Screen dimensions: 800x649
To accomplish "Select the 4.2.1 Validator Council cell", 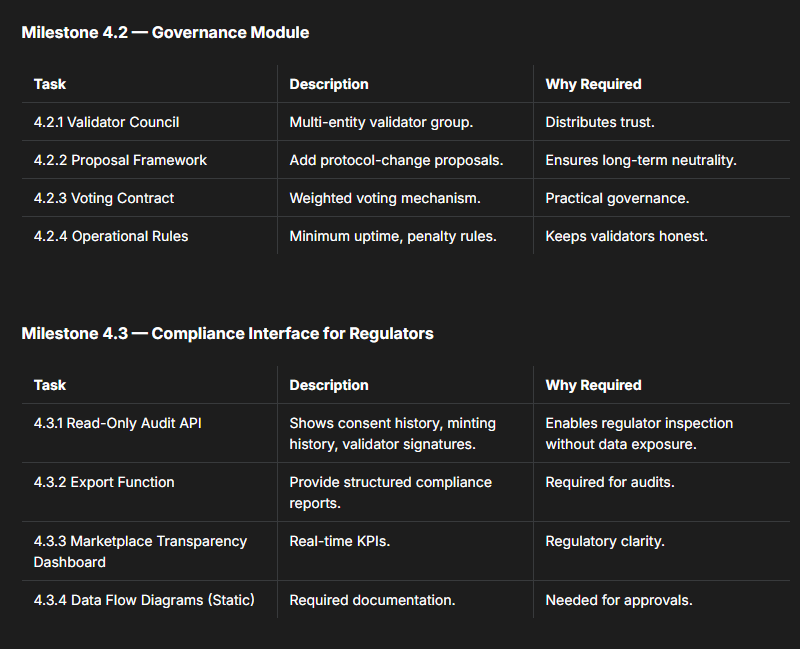I will tap(106, 122).
